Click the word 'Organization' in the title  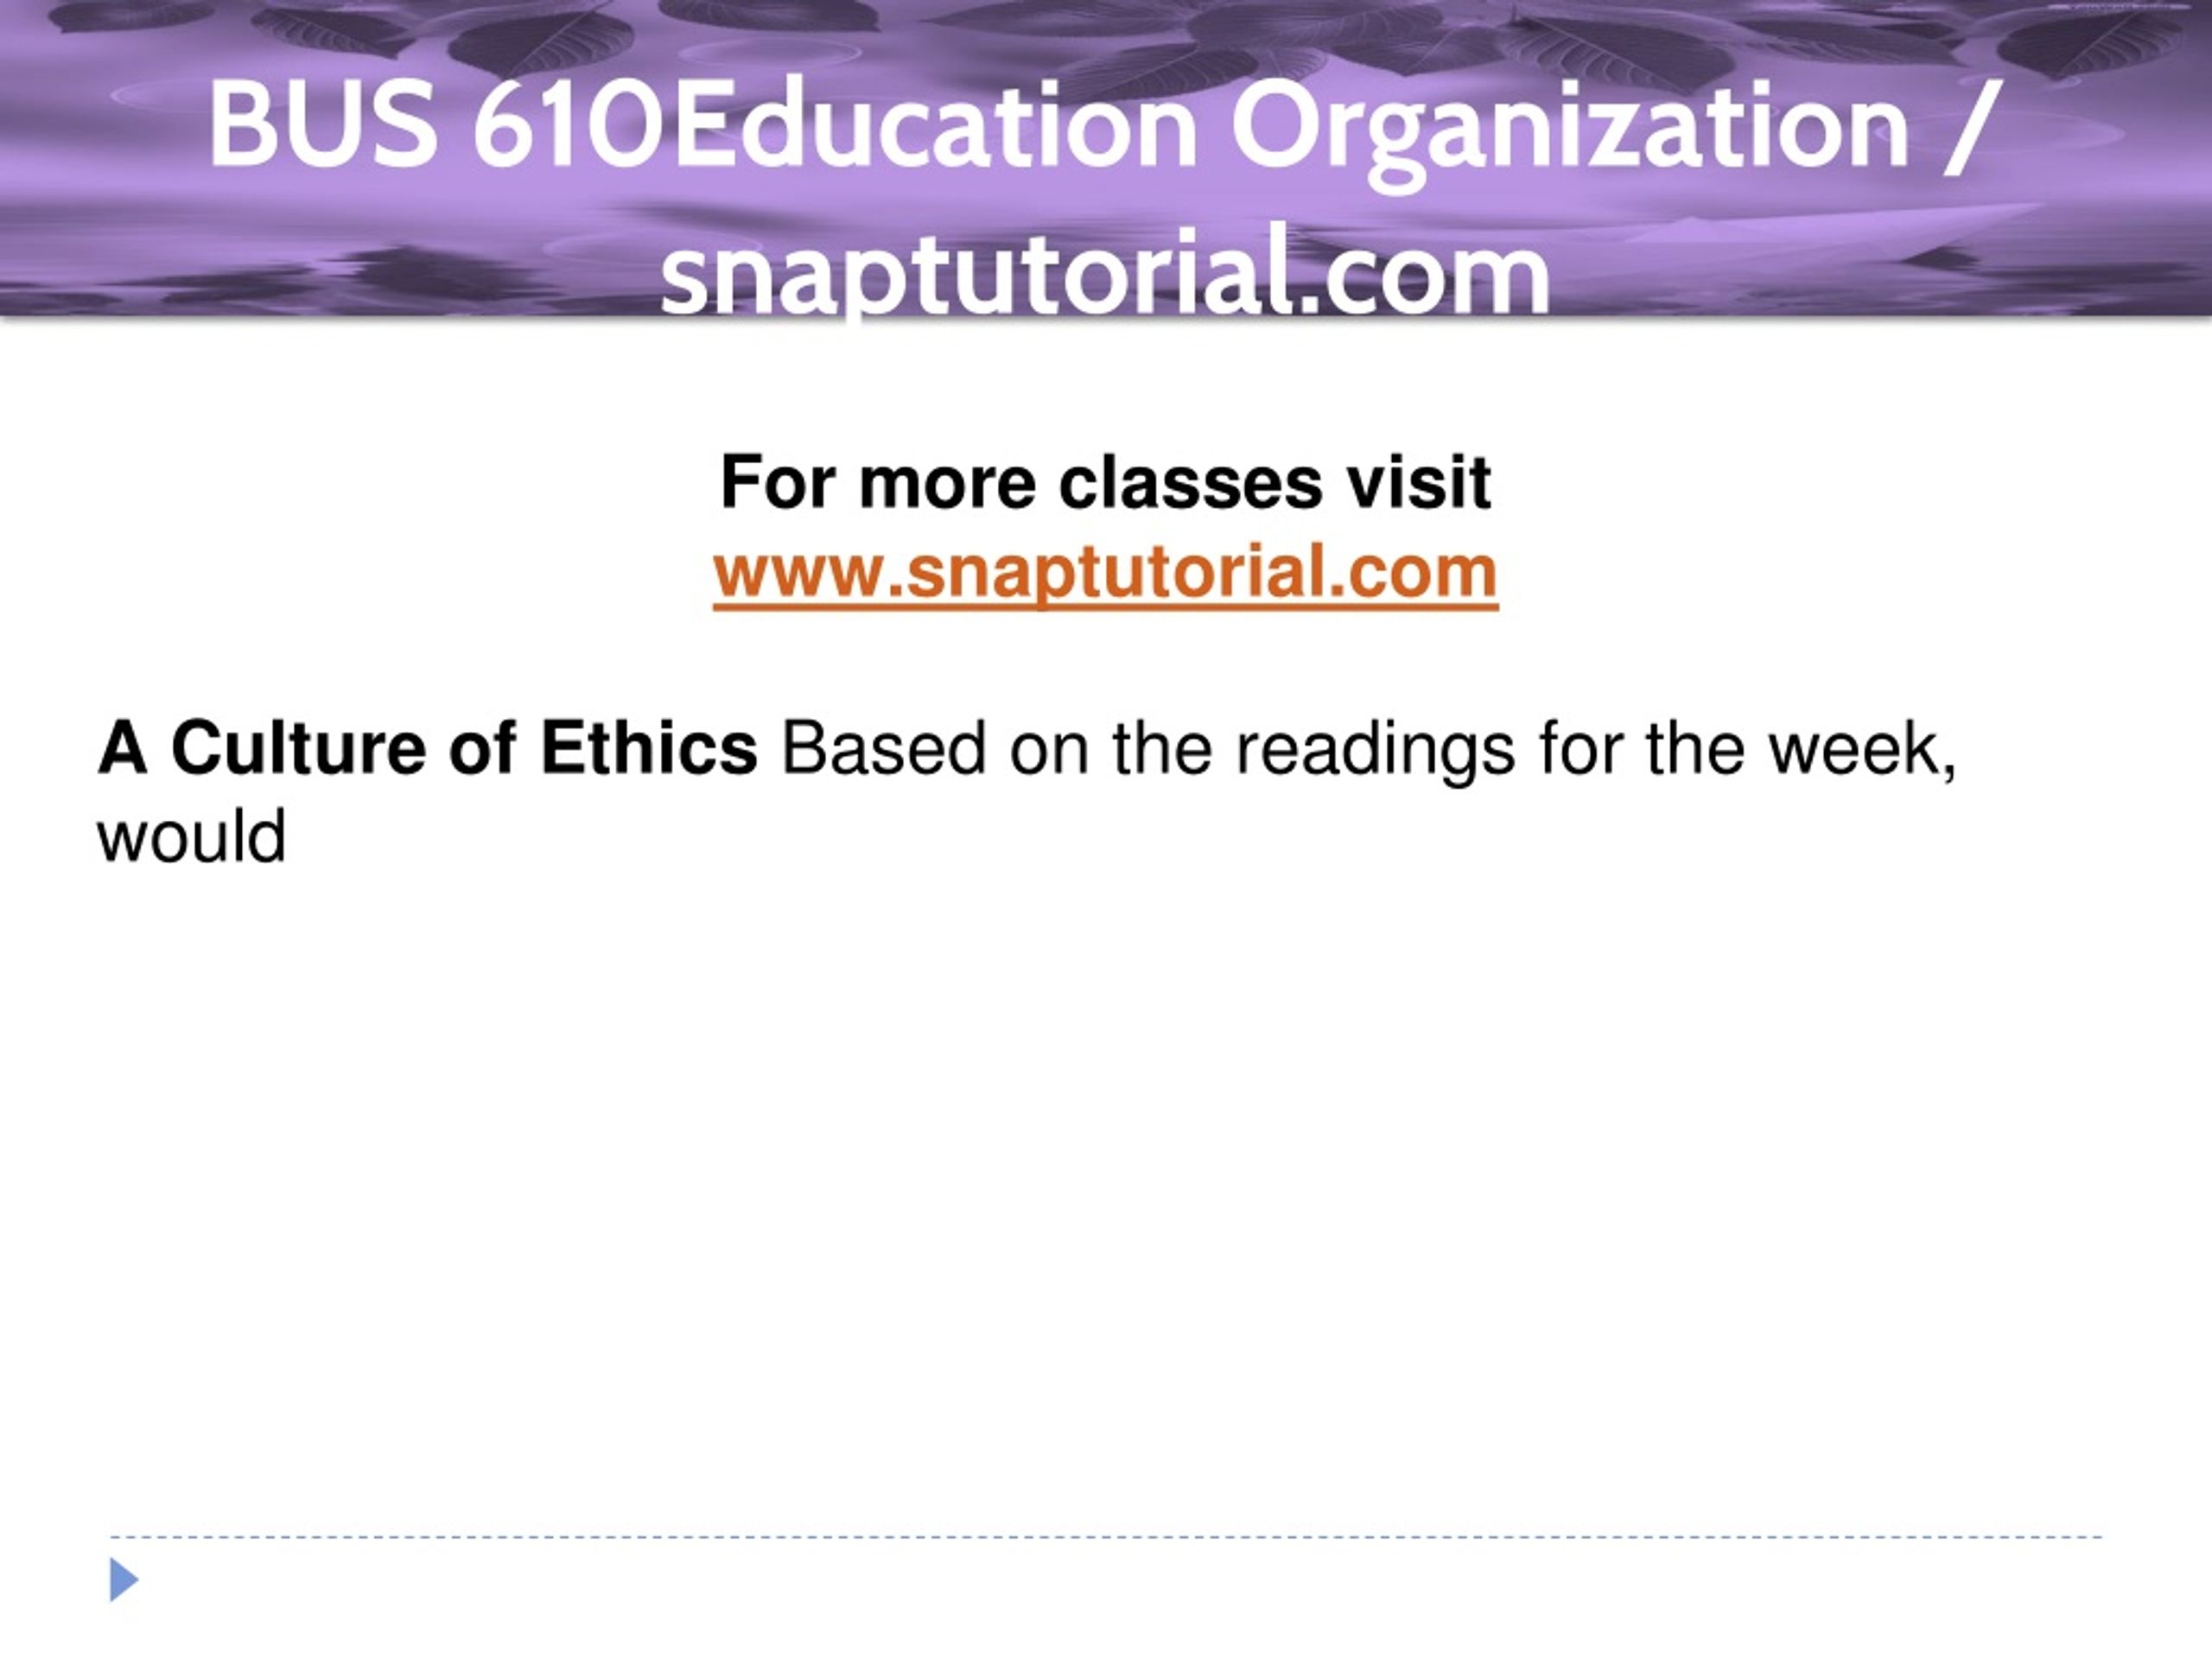click(x=1570, y=130)
